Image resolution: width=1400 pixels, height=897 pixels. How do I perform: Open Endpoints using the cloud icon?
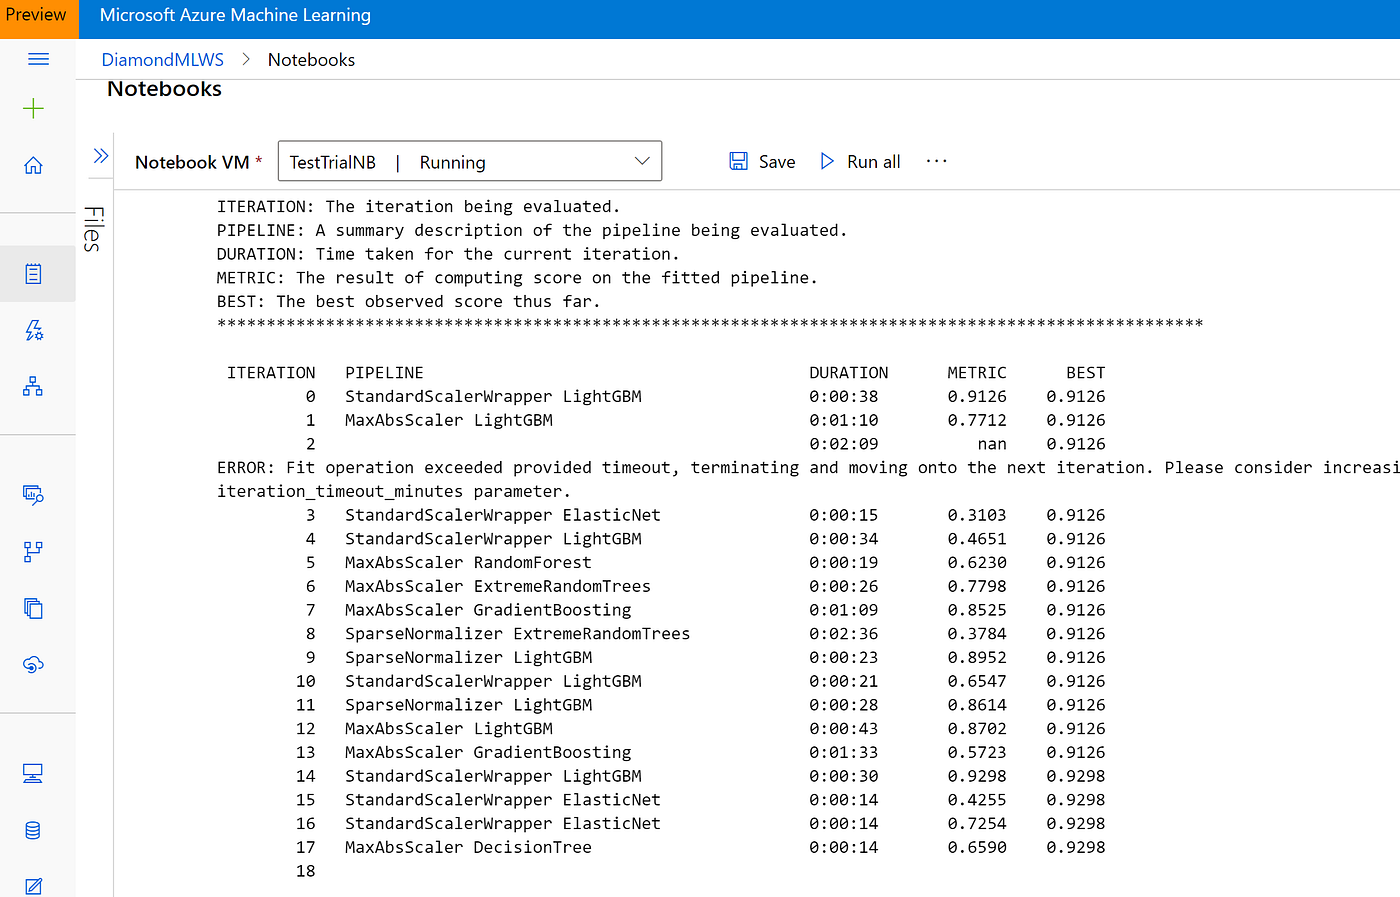pos(33,662)
